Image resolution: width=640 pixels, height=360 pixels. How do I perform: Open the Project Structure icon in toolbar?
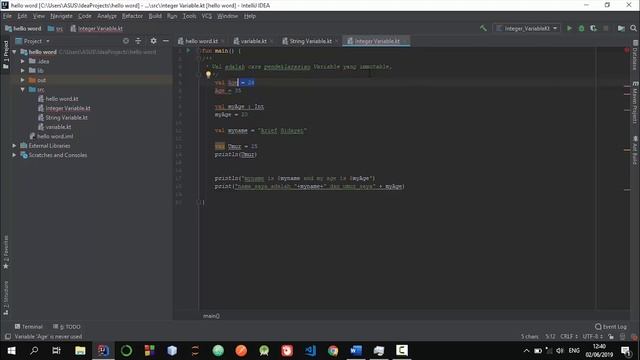coord(621,28)
